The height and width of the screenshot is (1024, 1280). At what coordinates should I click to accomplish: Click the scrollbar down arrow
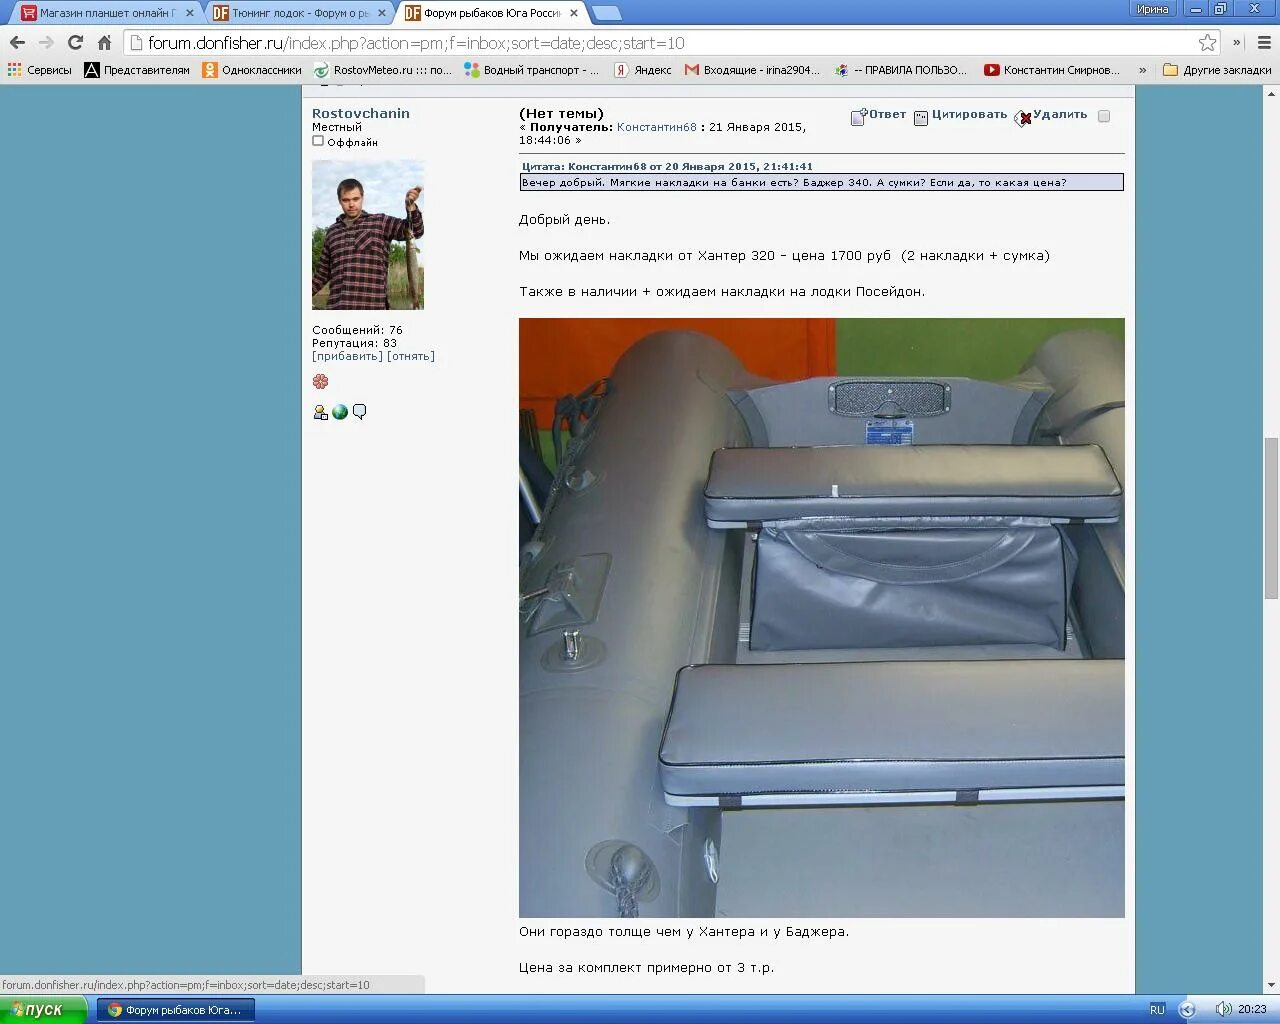(1271, 985)
